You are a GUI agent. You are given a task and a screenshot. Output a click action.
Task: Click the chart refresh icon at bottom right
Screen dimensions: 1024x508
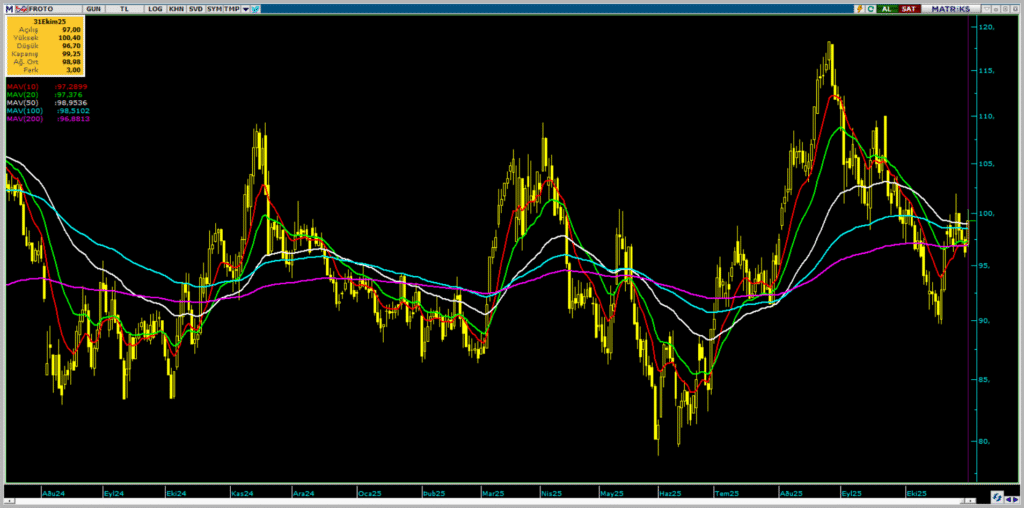tap(997, 497)
